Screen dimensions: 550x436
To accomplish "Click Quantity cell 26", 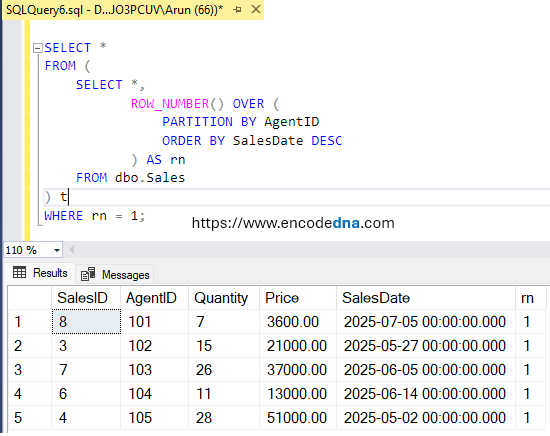I will [x=224, y=370].
